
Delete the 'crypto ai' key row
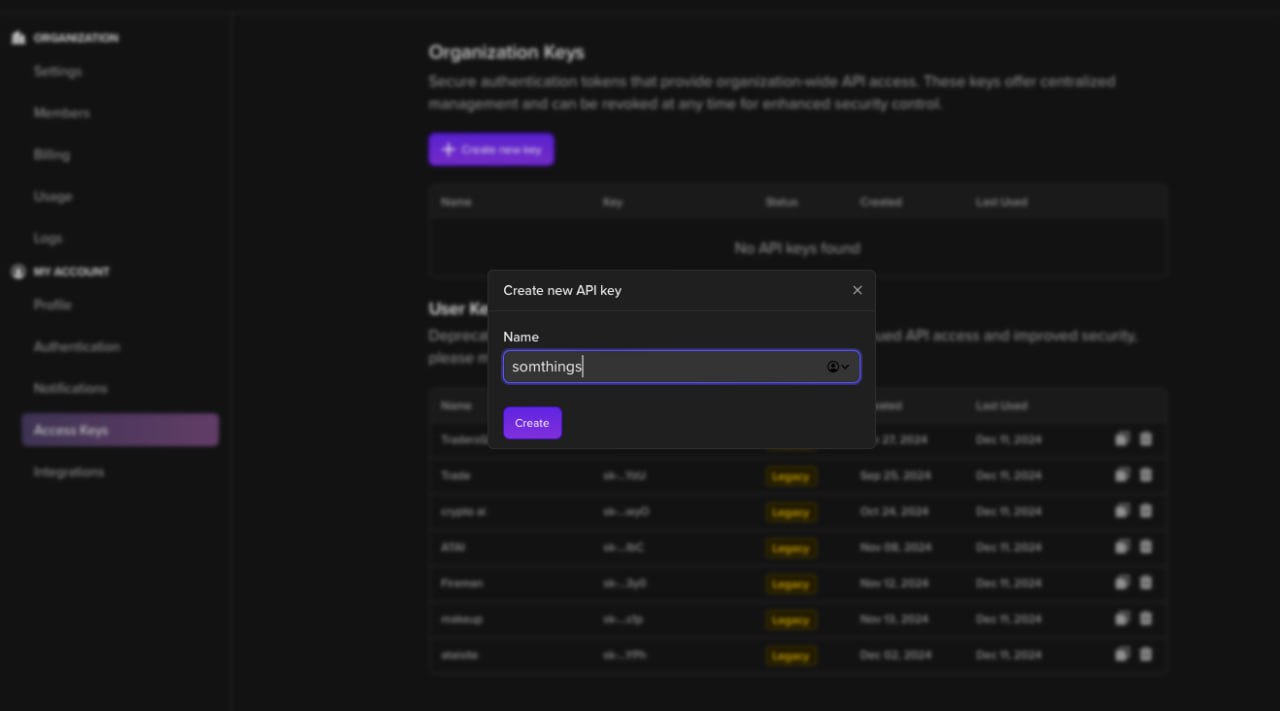click(1146, 511)
